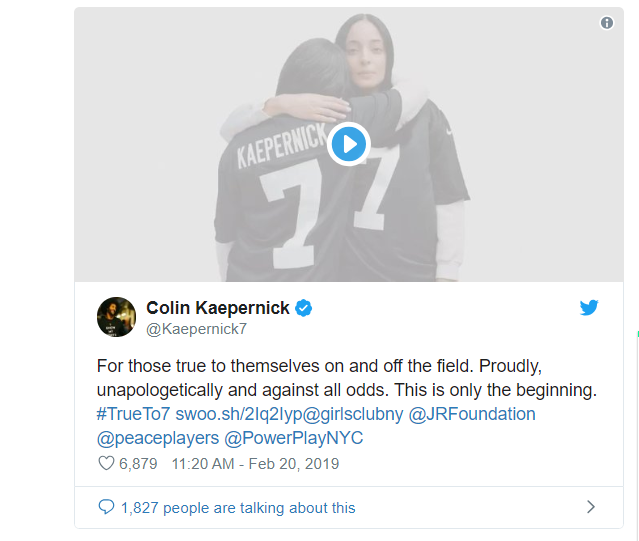This screenshot has width=639, height=541.
Task: Like the tweet with heart icon
Action: pos(106,464)
